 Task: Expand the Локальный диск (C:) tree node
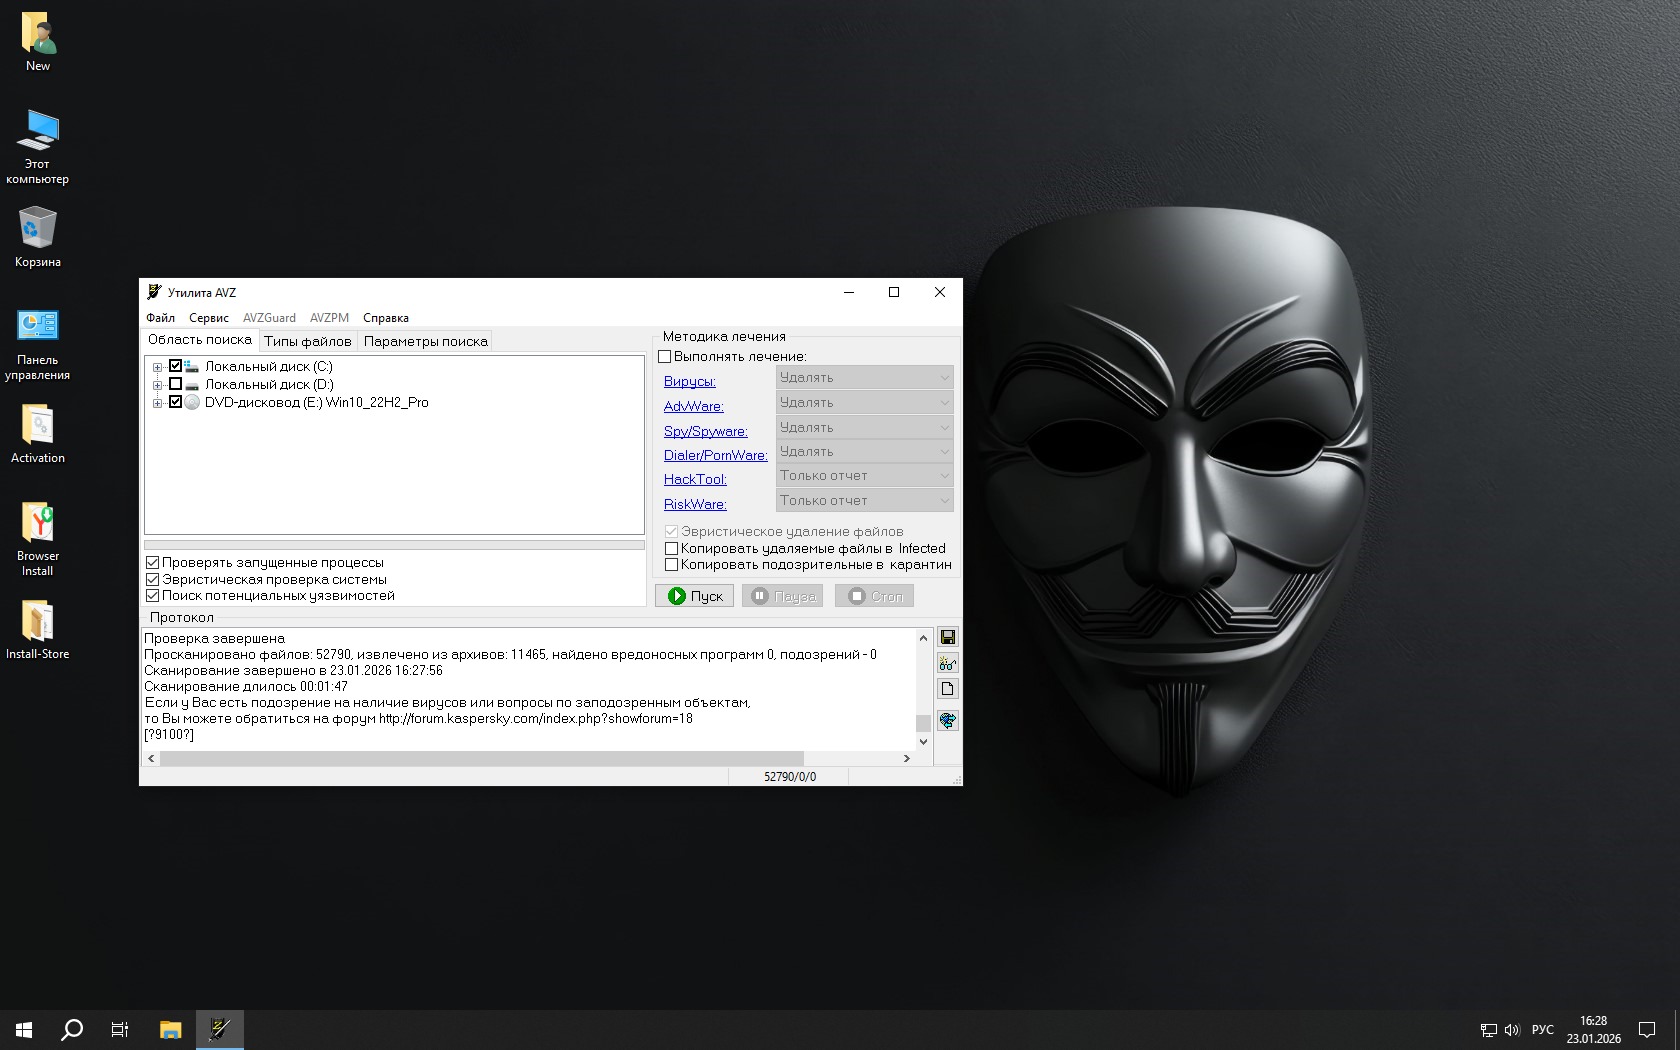(x=157, y=367)
